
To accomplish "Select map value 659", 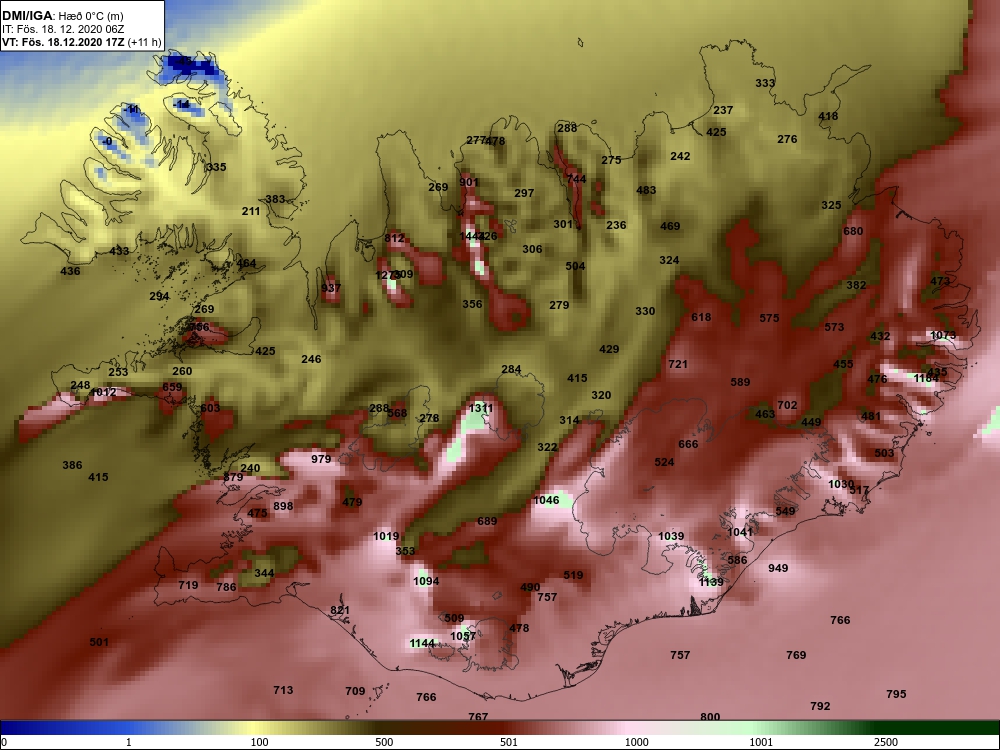I will pyautogui.click(x=172, y=386).
